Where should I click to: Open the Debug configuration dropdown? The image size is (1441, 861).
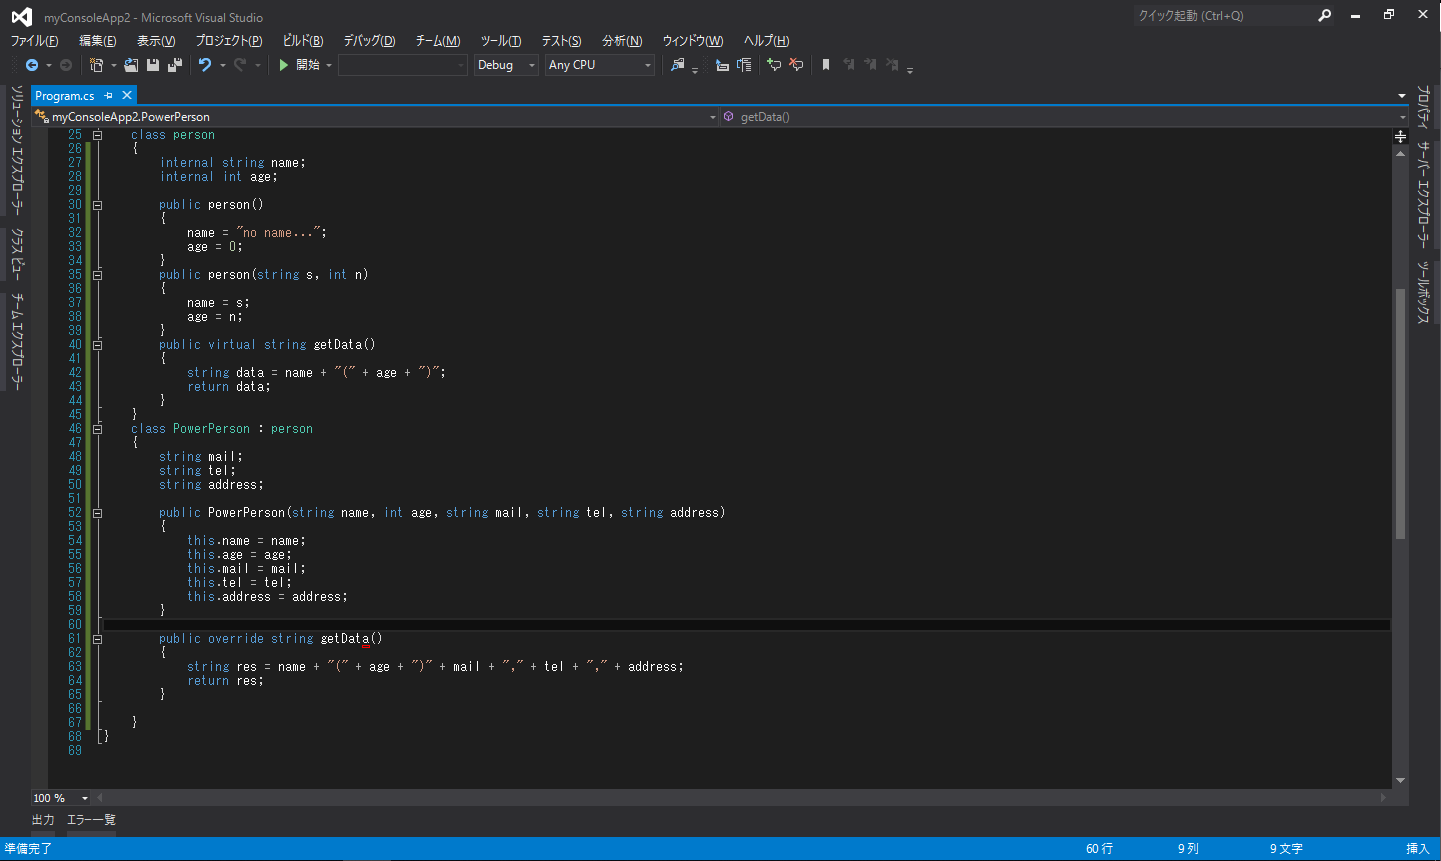pyautogui.click(x=506, y=65)
